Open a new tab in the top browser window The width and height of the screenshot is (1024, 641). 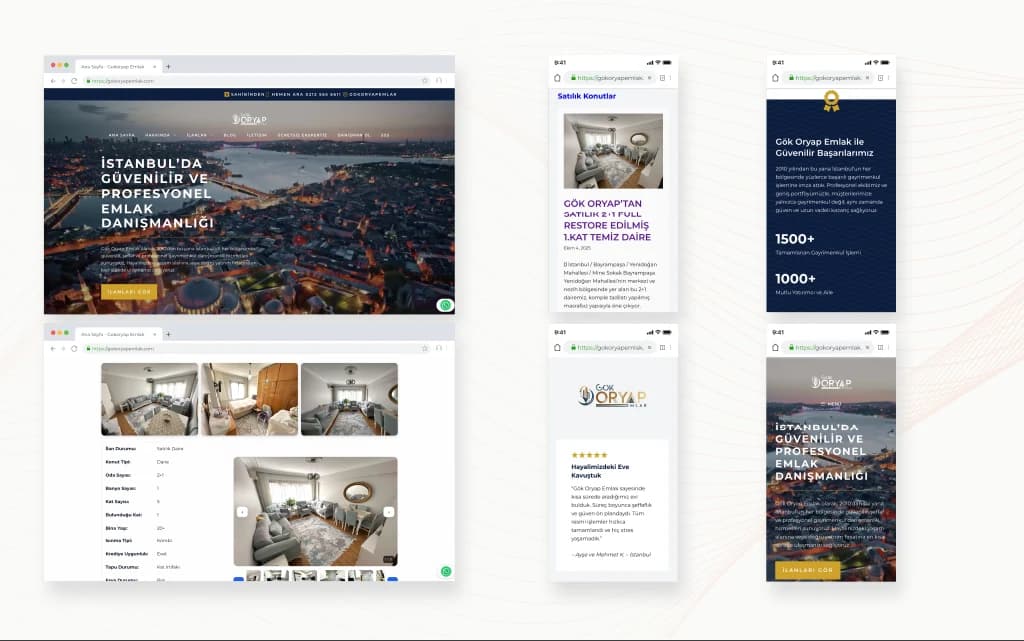168,67
